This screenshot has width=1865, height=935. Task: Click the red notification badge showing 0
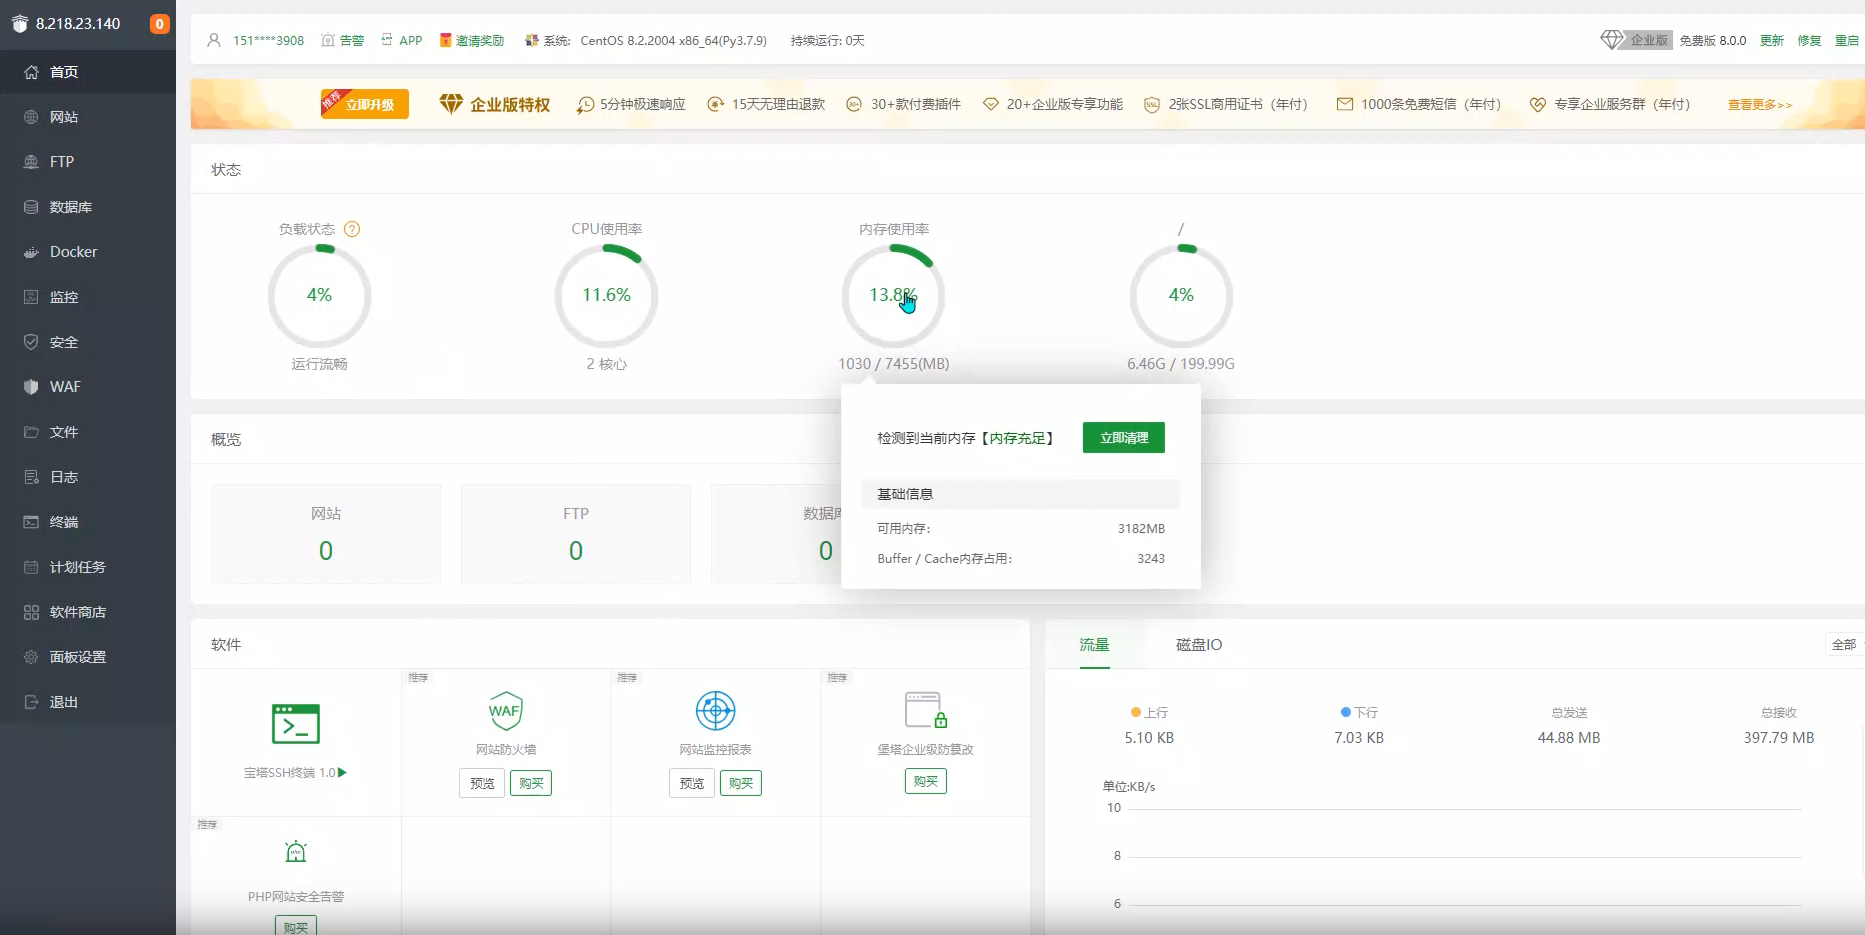coord(158,23)
